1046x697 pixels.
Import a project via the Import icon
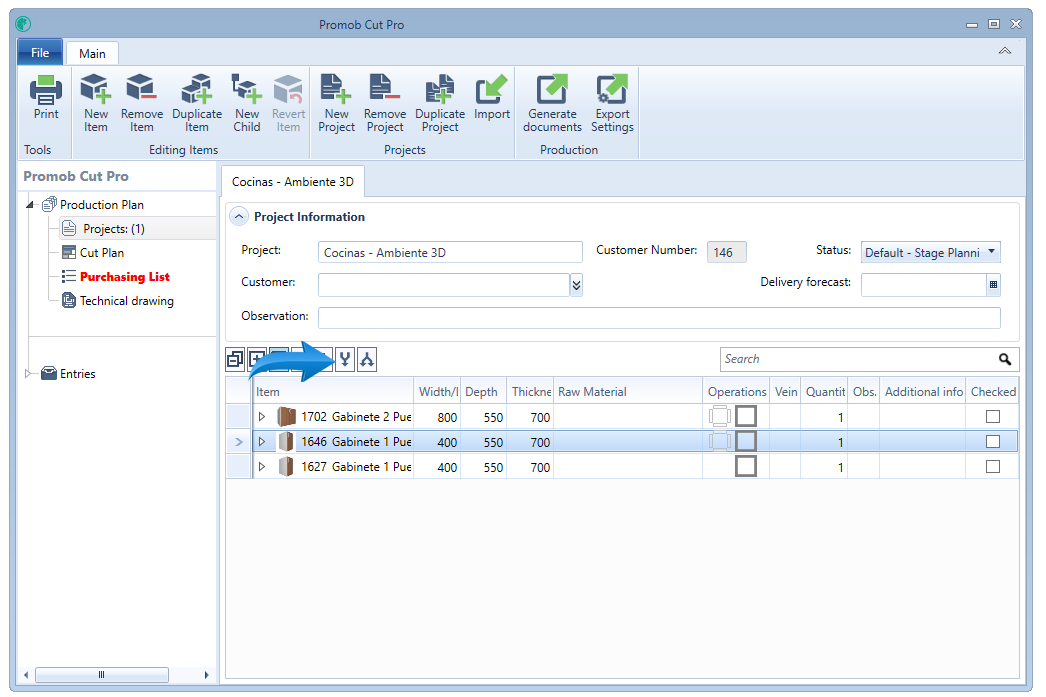492,90
